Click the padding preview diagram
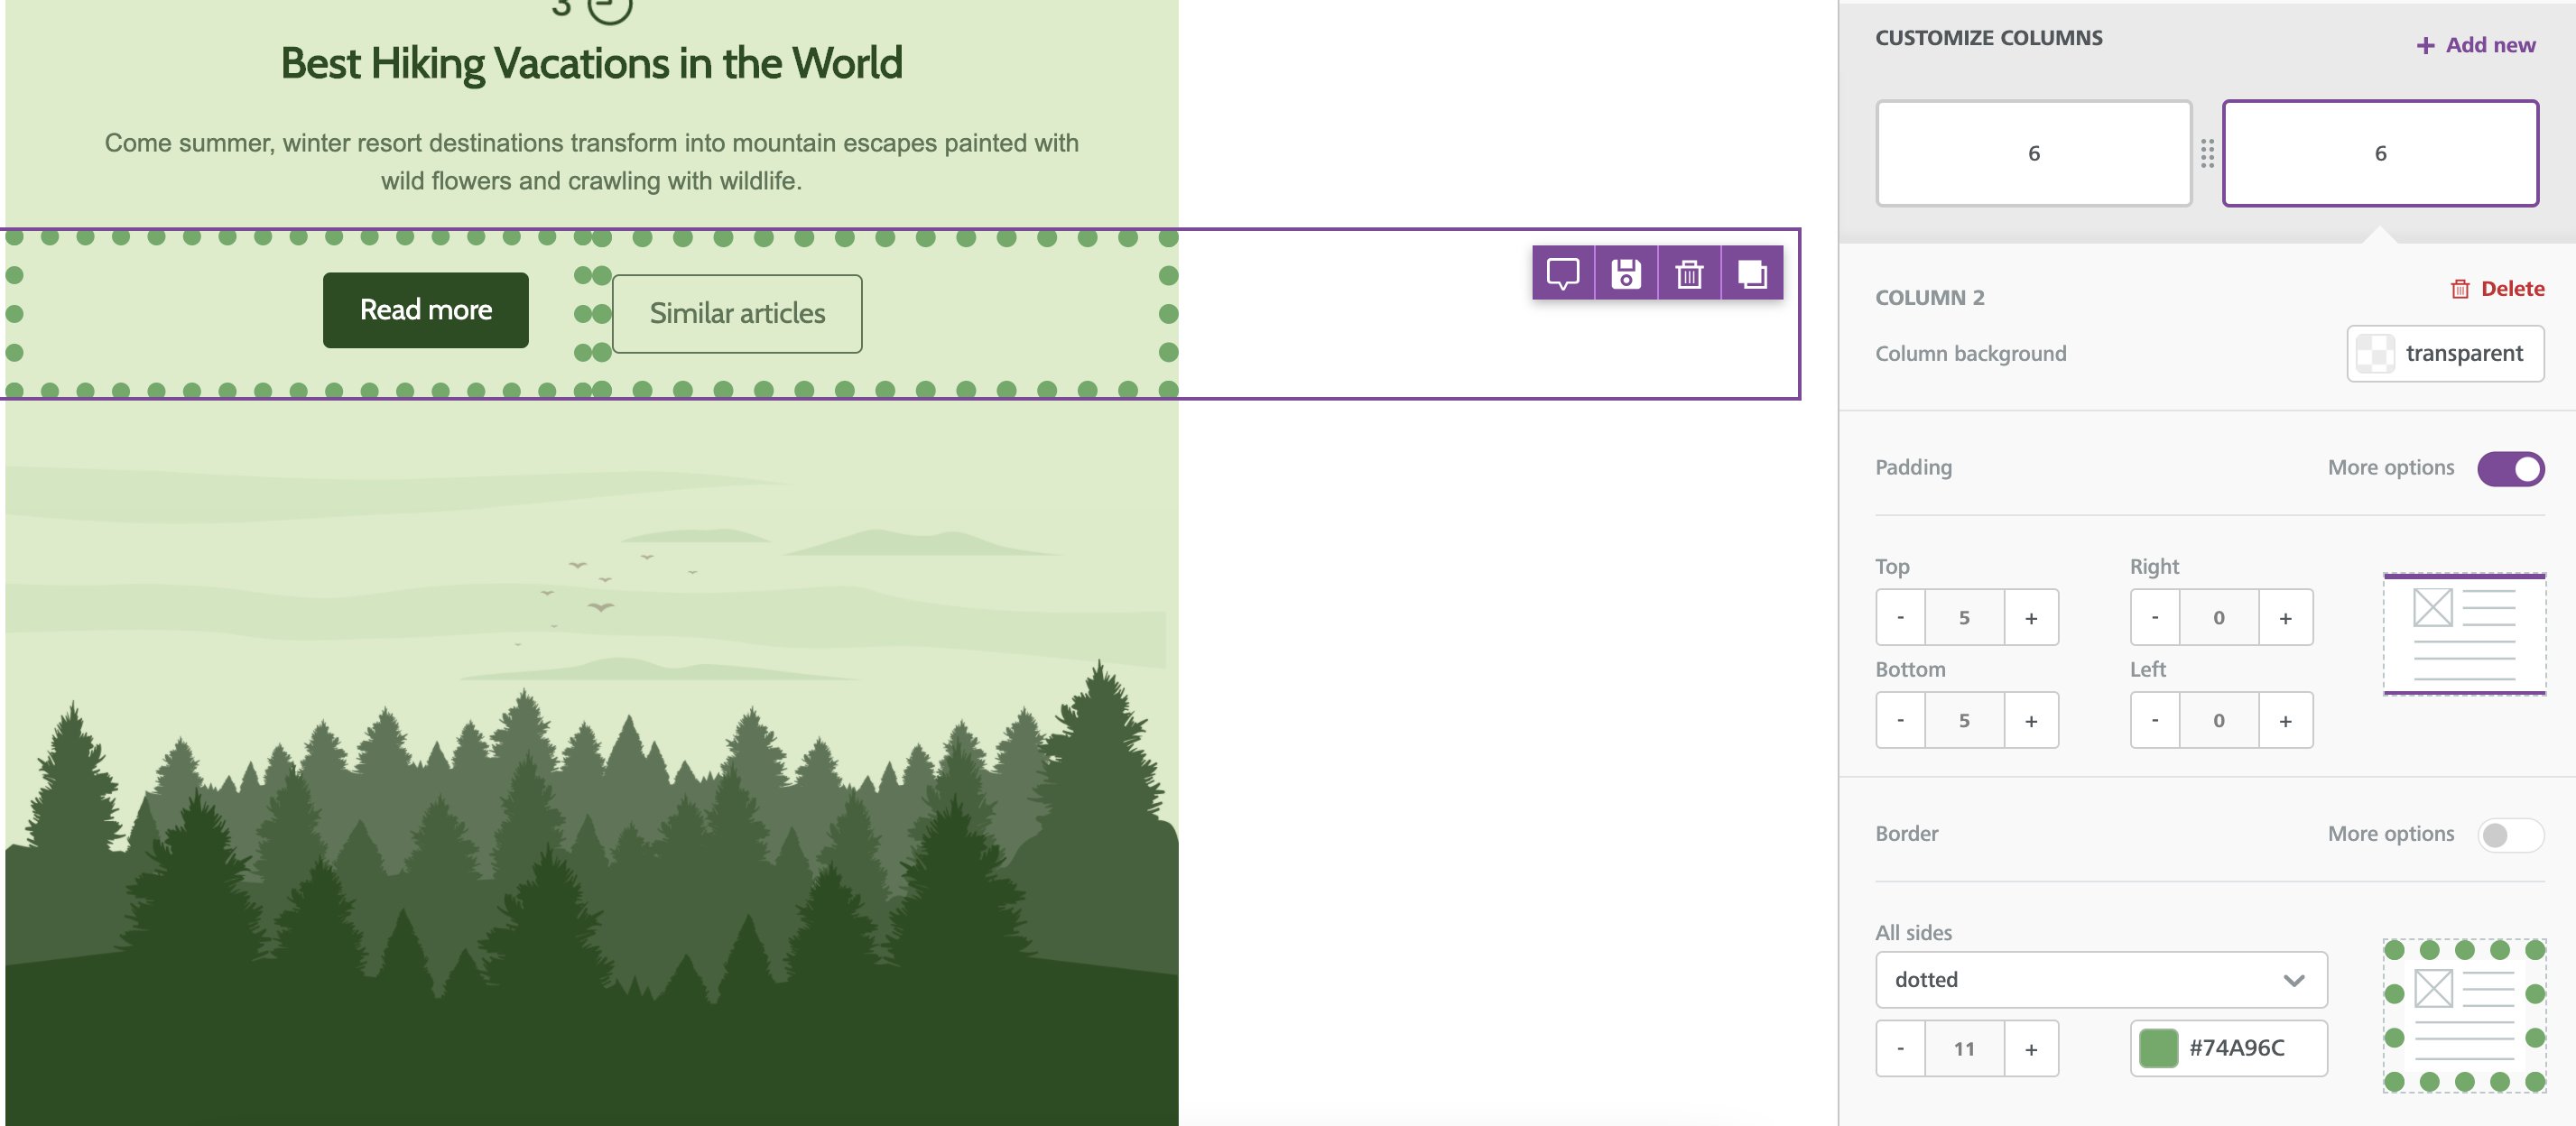Screen dimensions: 2576x1126 [2464, 634]
